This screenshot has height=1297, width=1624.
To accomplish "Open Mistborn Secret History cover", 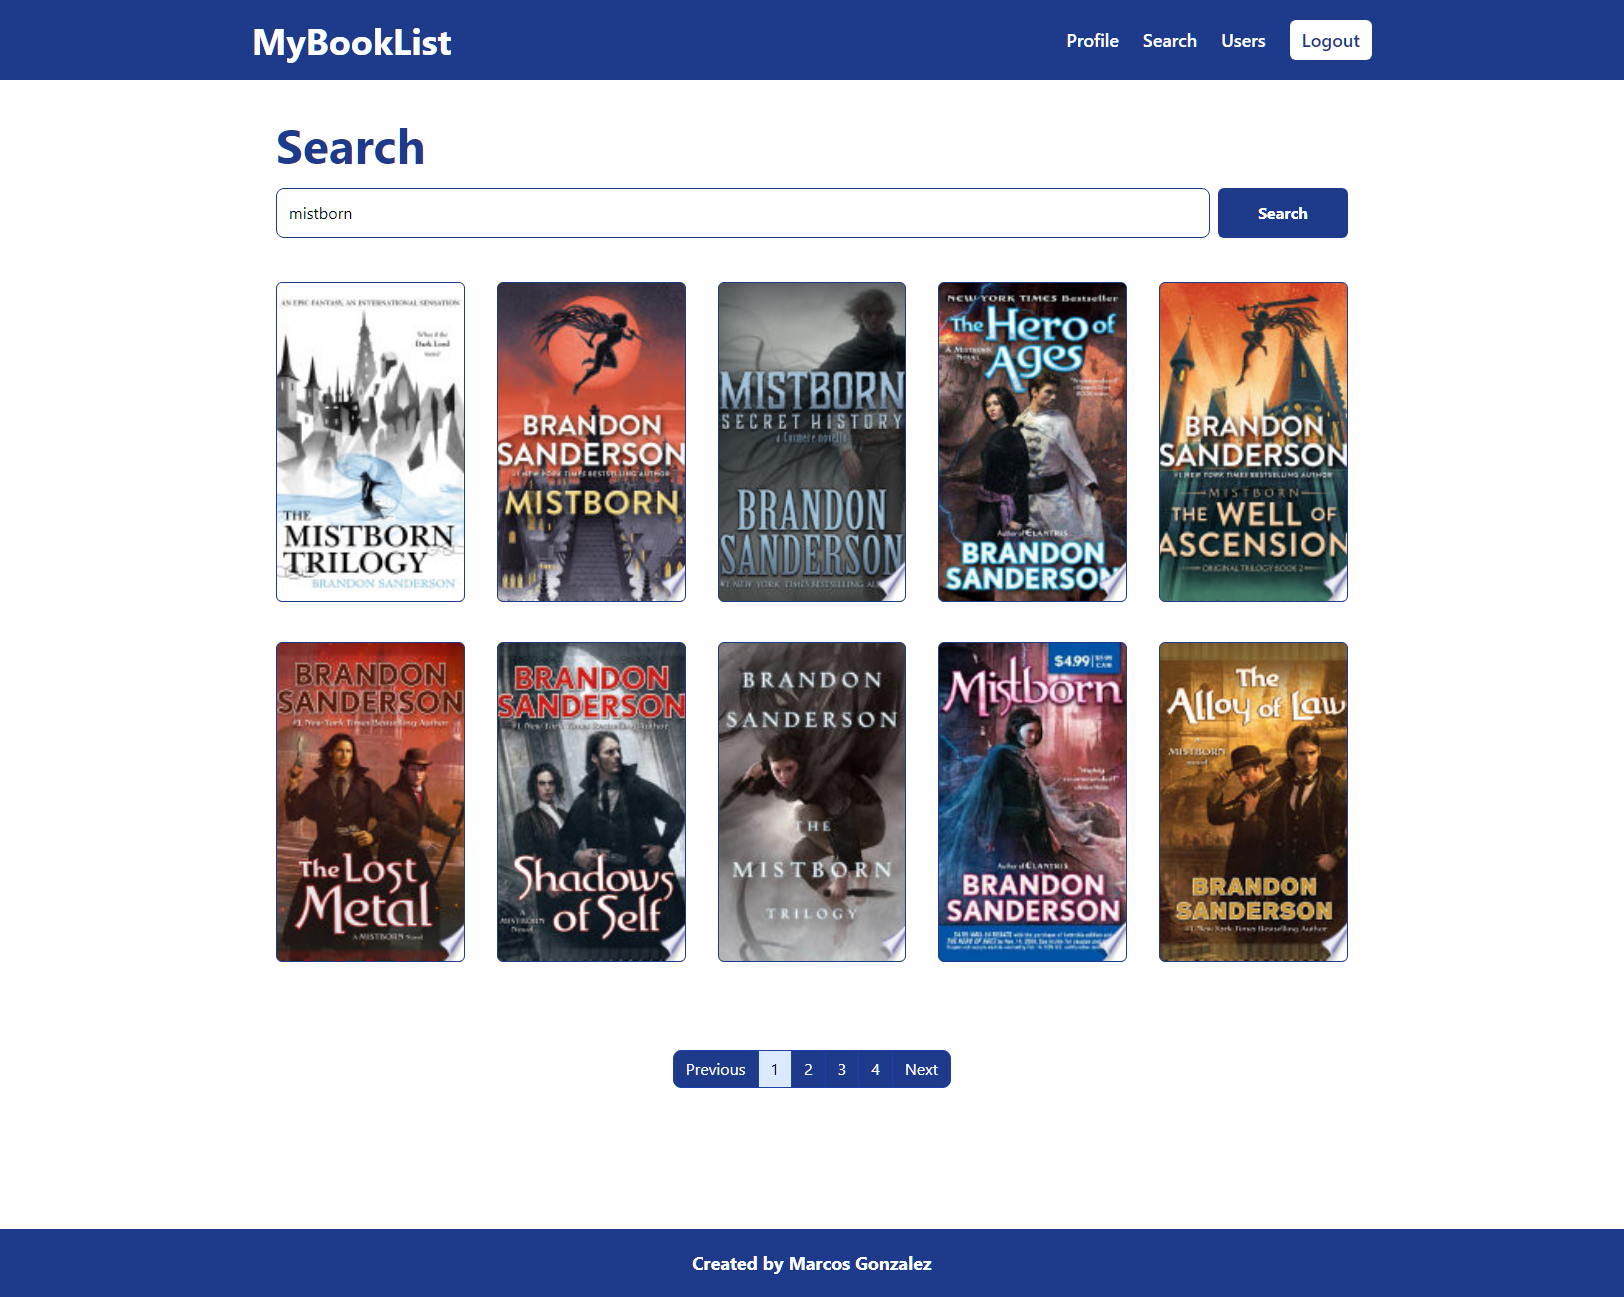I will click(812, 442).
